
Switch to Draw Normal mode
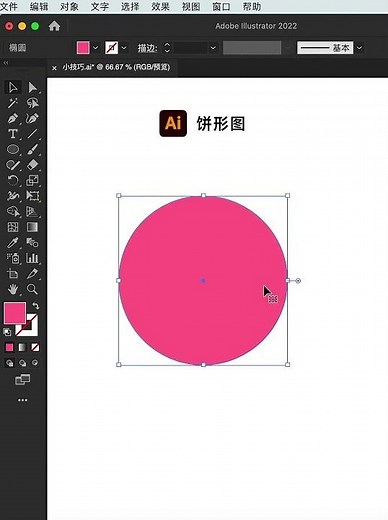[x=10, y=363]
